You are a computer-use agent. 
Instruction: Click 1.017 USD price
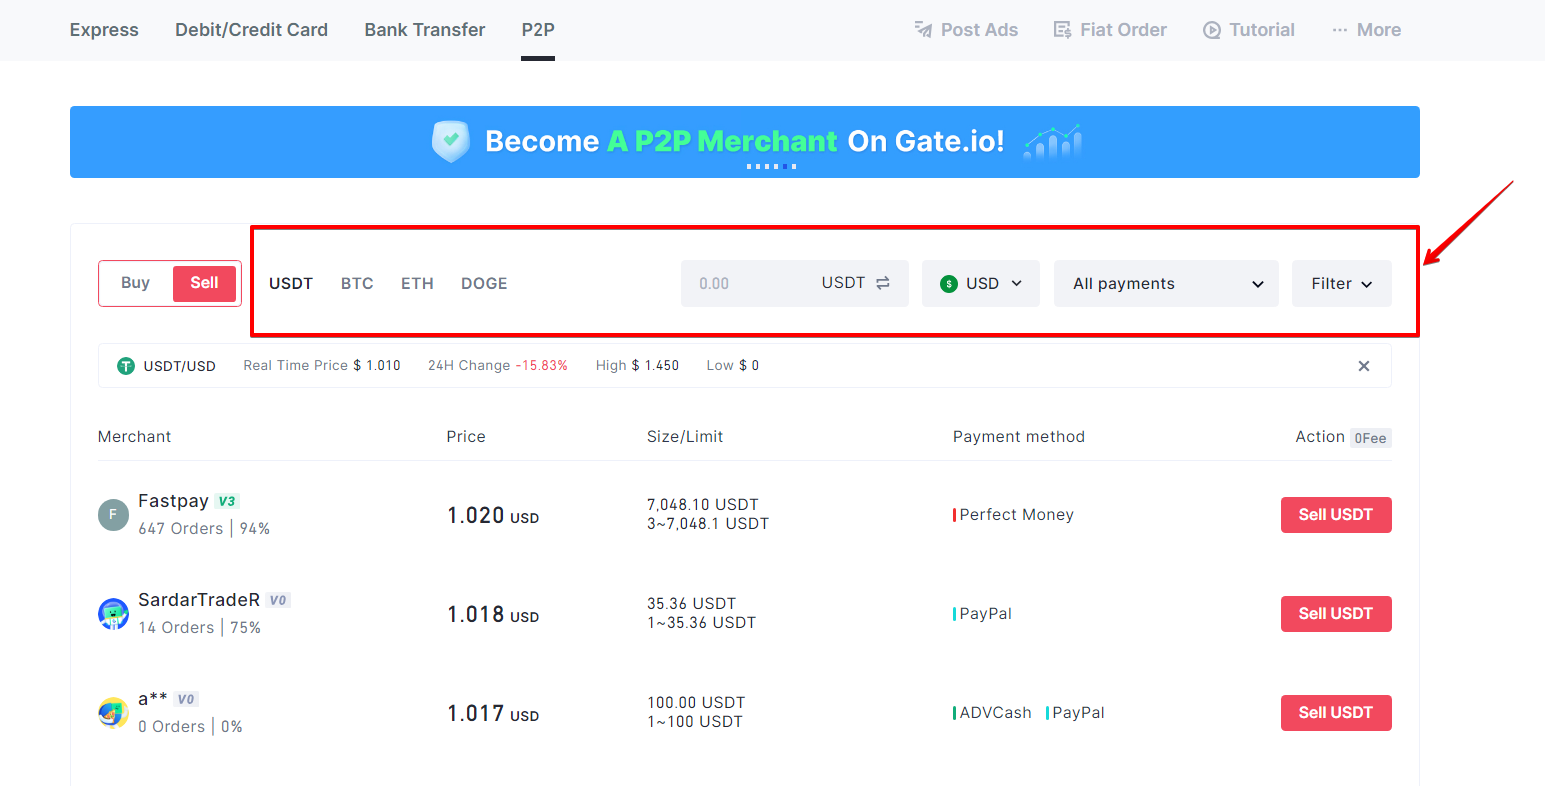[493, 714]
